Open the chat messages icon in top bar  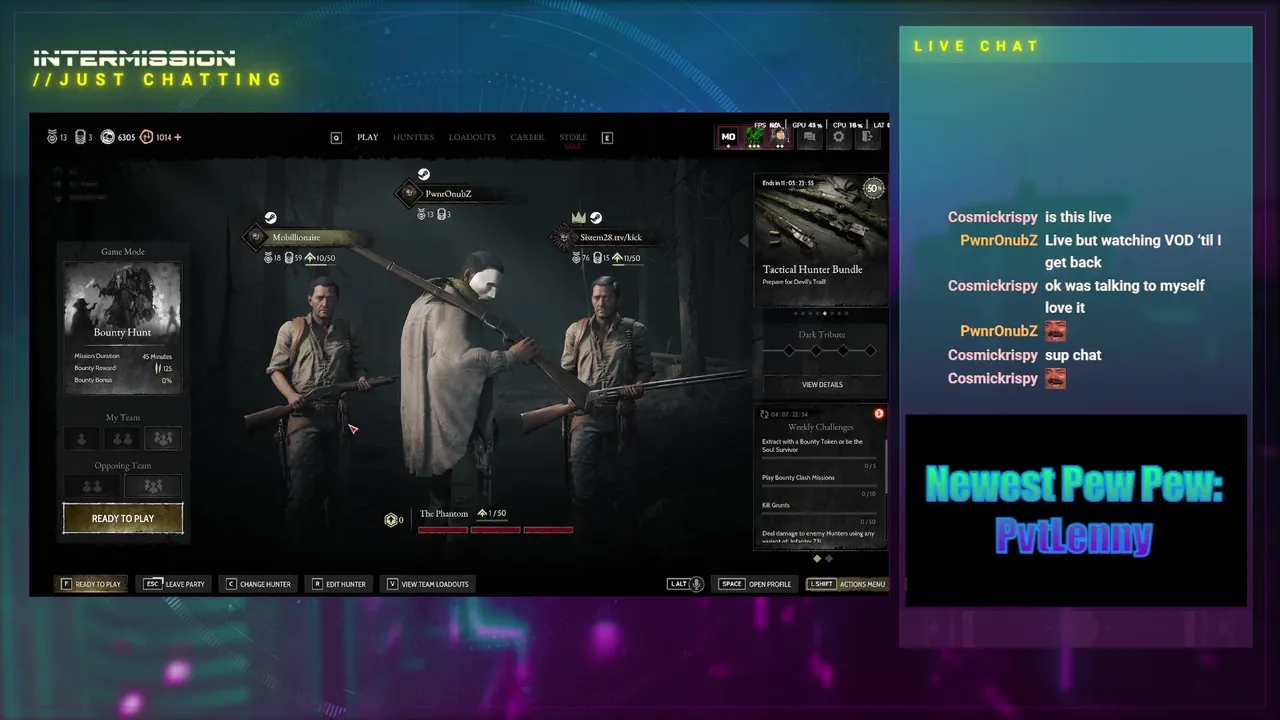(810, 137)
